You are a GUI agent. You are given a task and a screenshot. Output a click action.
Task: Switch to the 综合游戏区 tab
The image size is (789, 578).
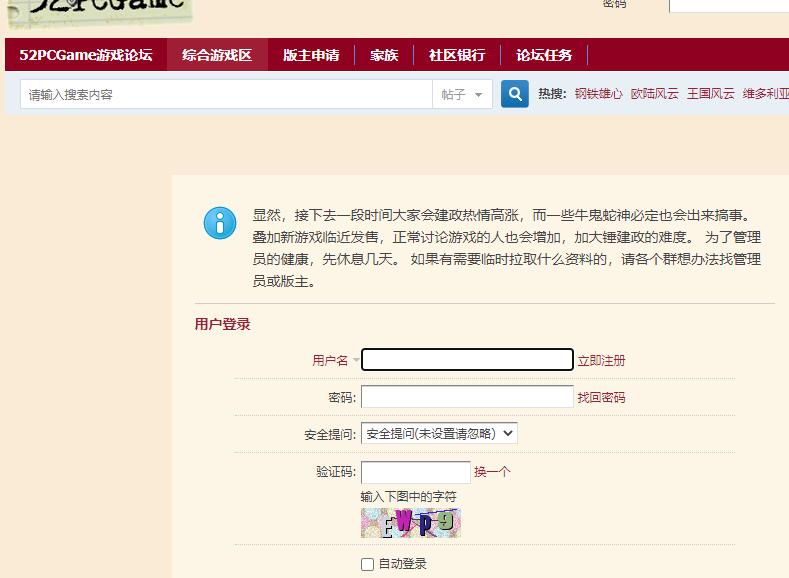pyautogui.click(x=217, y=55)
